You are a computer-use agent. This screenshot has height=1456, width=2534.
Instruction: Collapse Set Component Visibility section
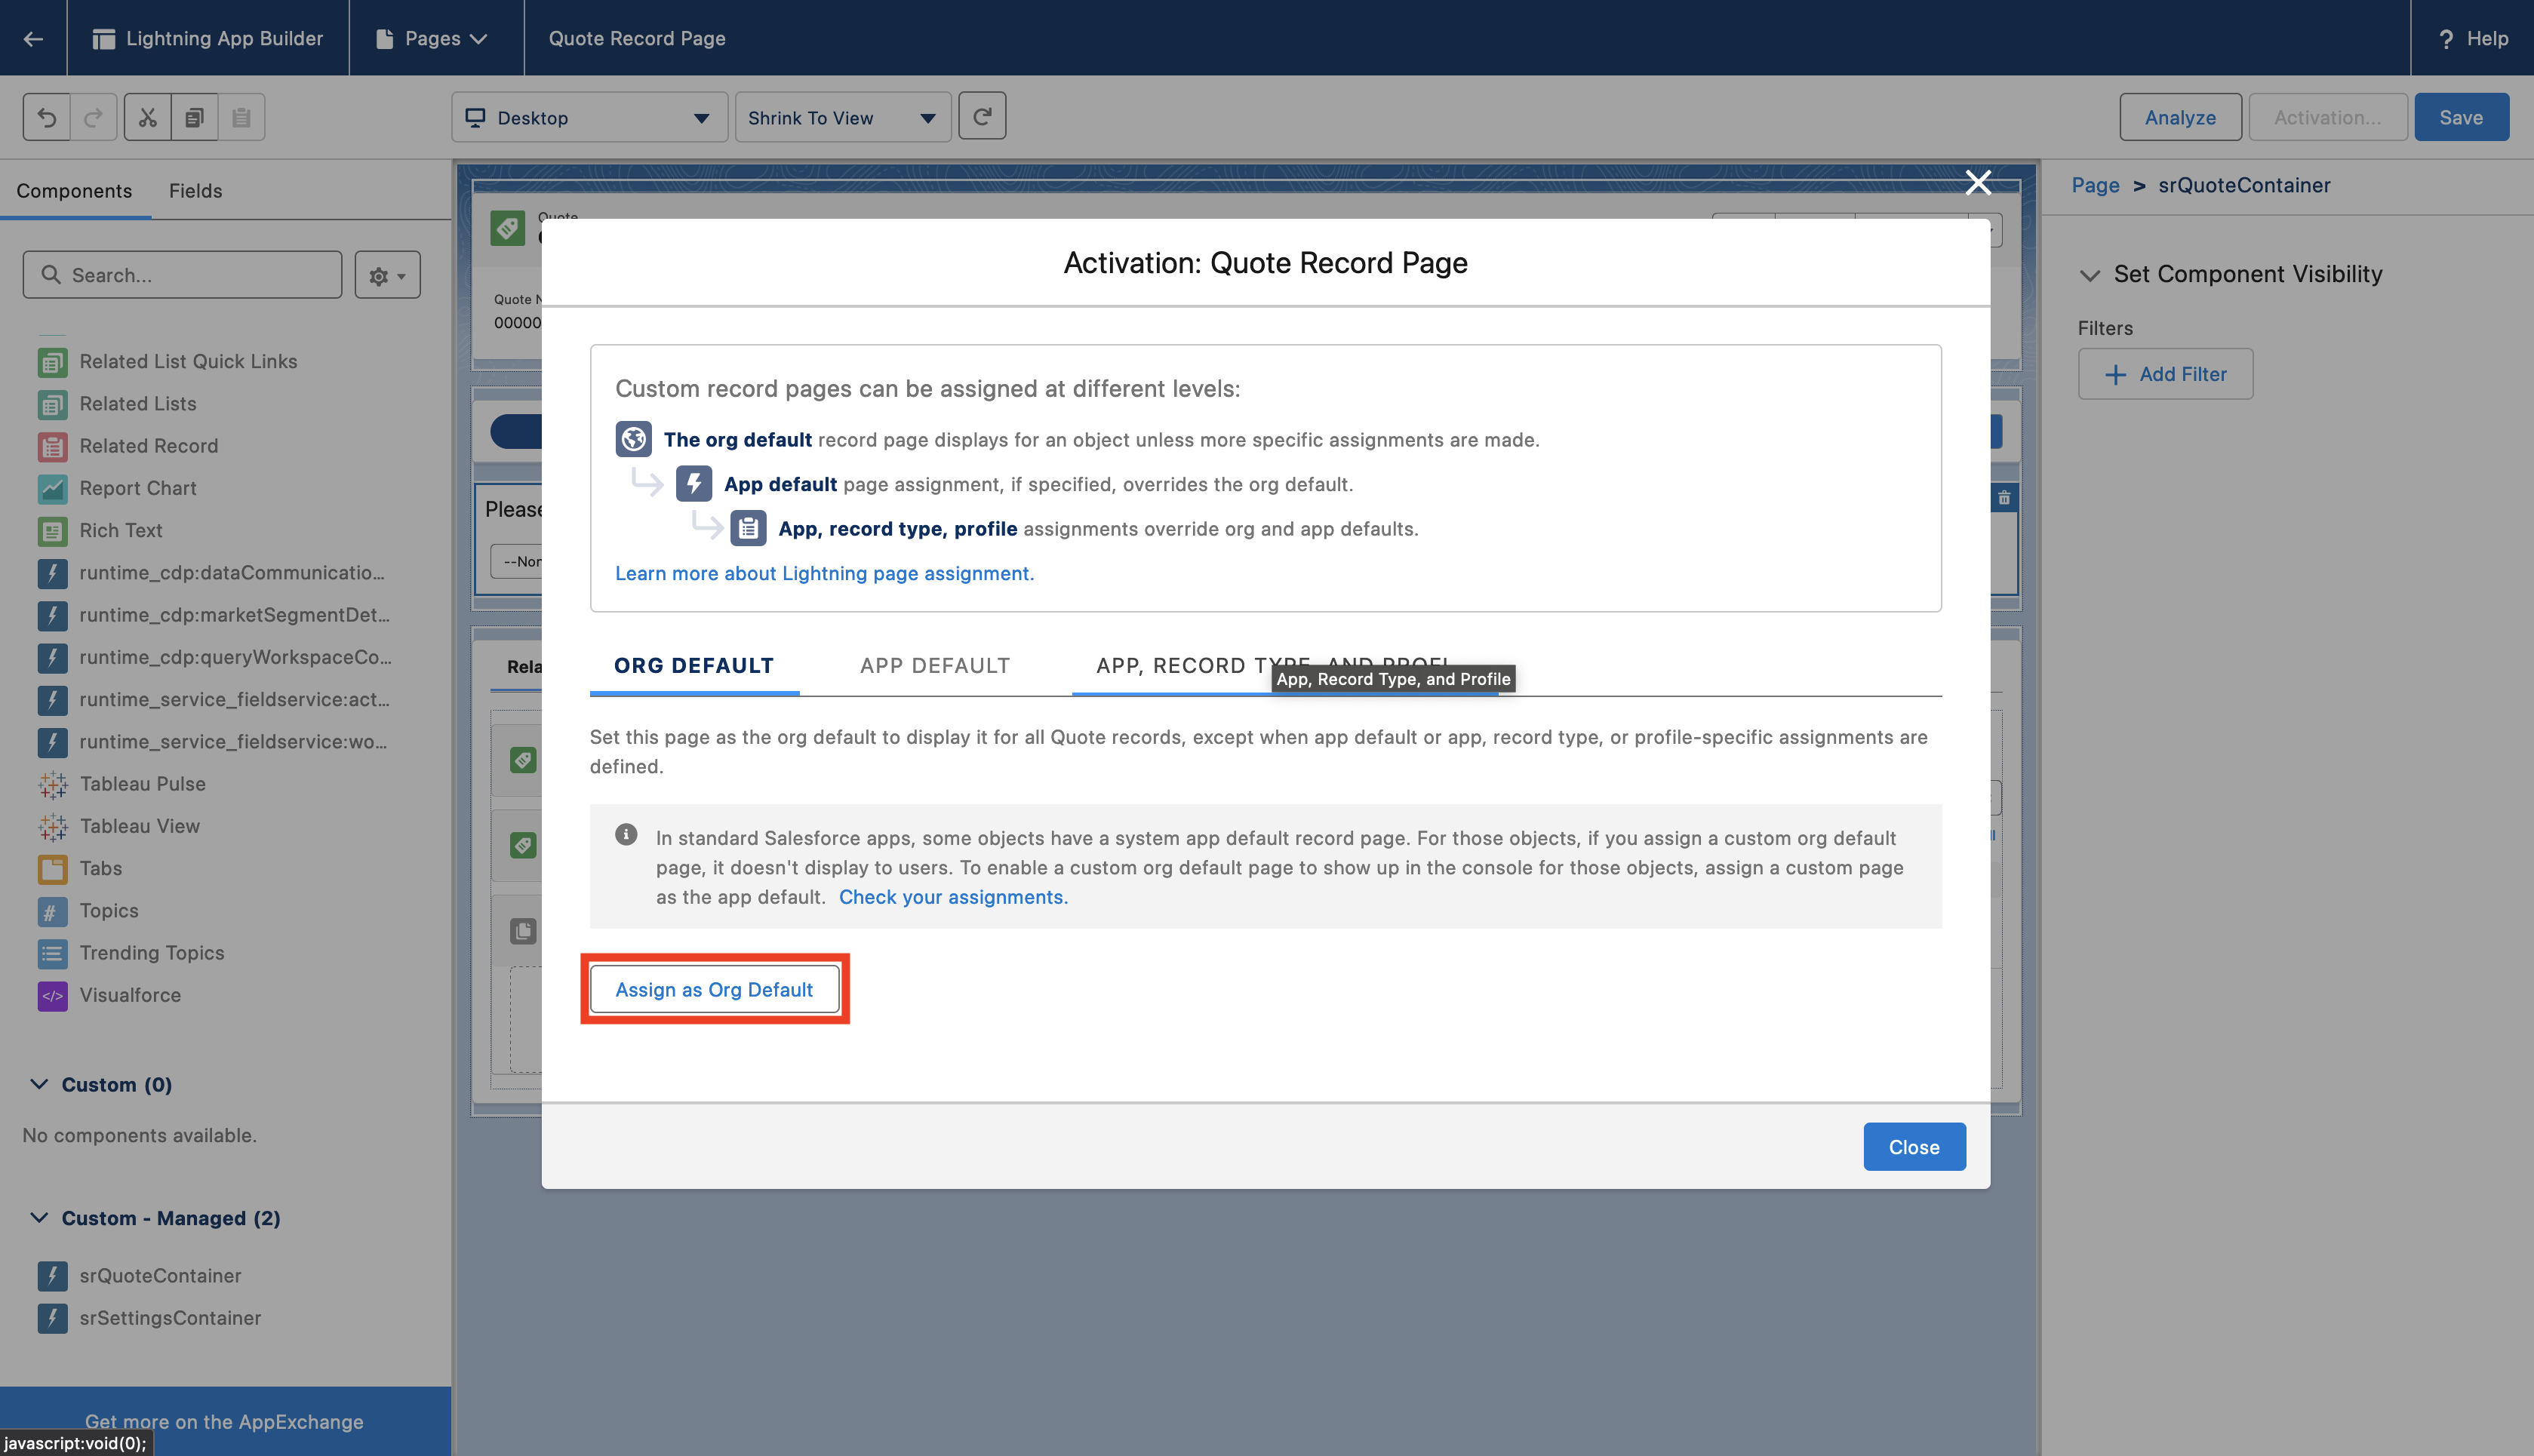(x=2089, y=274)
